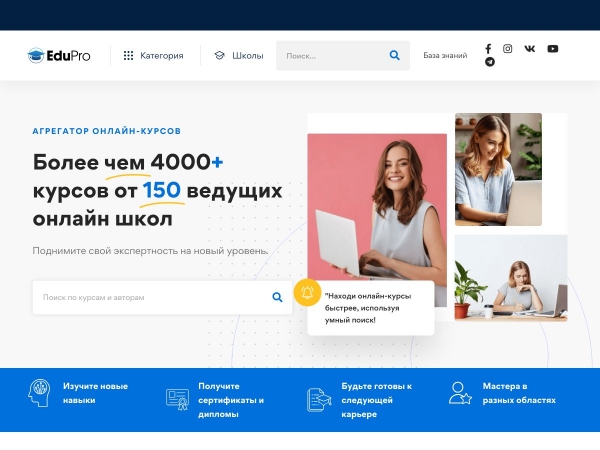Open the YouTube social icon

coord(553,49)
